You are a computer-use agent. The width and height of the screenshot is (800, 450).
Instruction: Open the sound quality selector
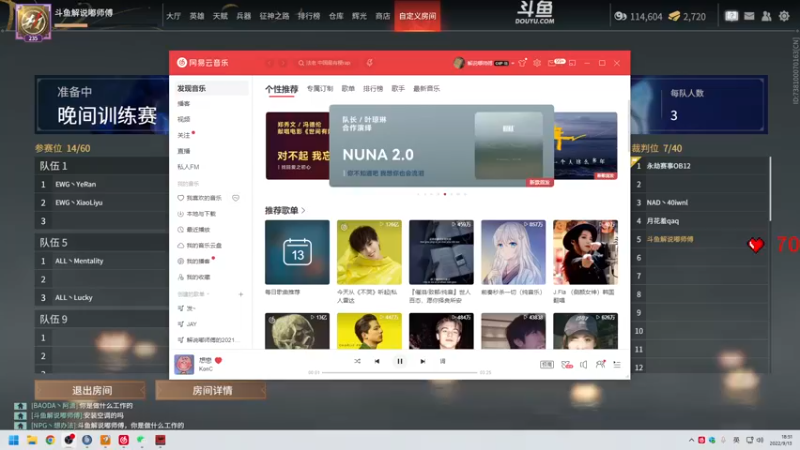pyautogui.click(x=546, y=364)
